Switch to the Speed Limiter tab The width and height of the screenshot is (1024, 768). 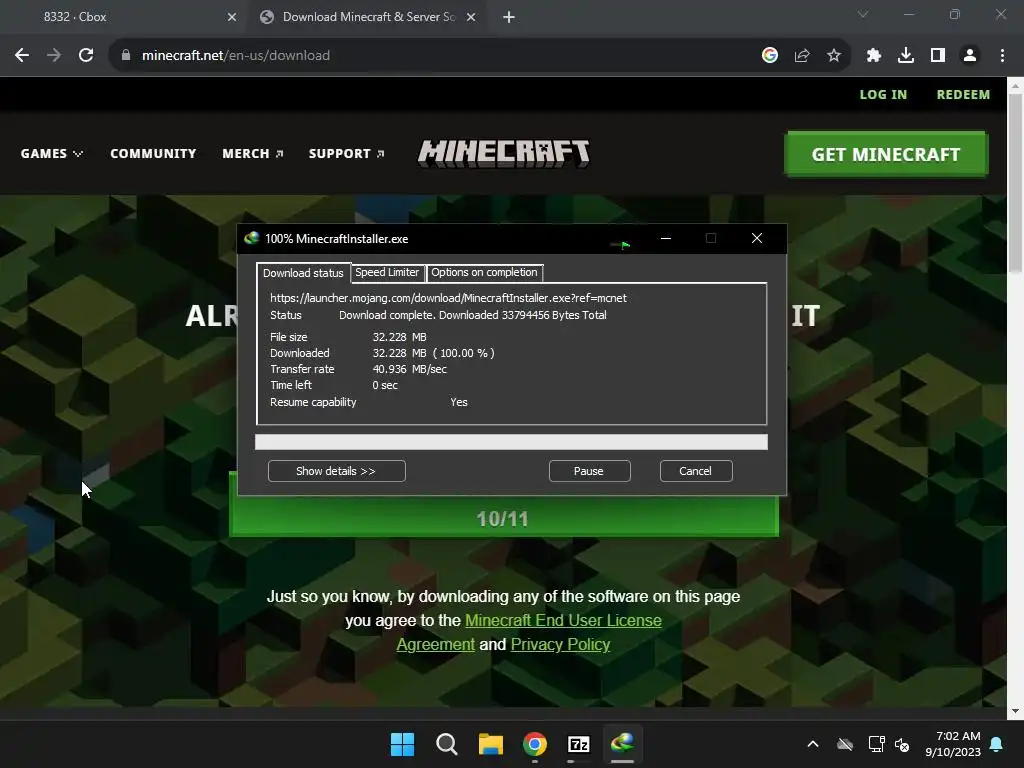tap(387, 272)
